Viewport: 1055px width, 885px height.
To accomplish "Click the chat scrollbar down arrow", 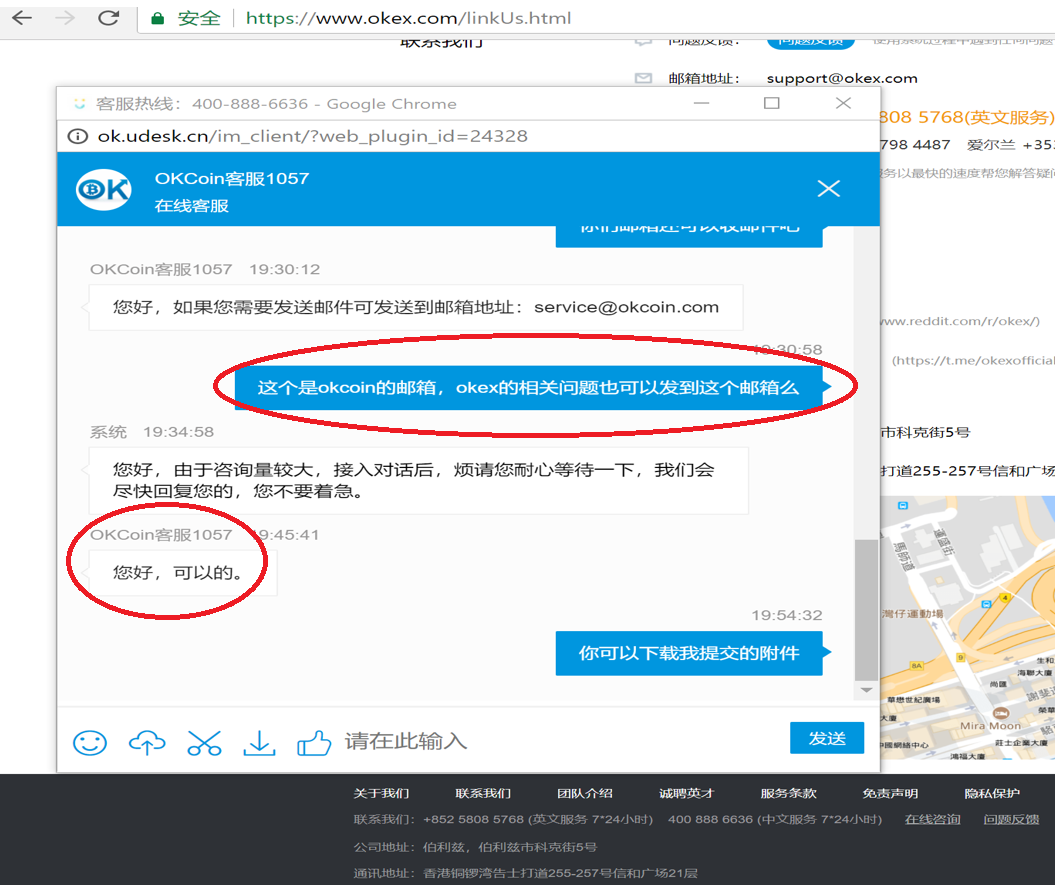I will coord(867,691).
